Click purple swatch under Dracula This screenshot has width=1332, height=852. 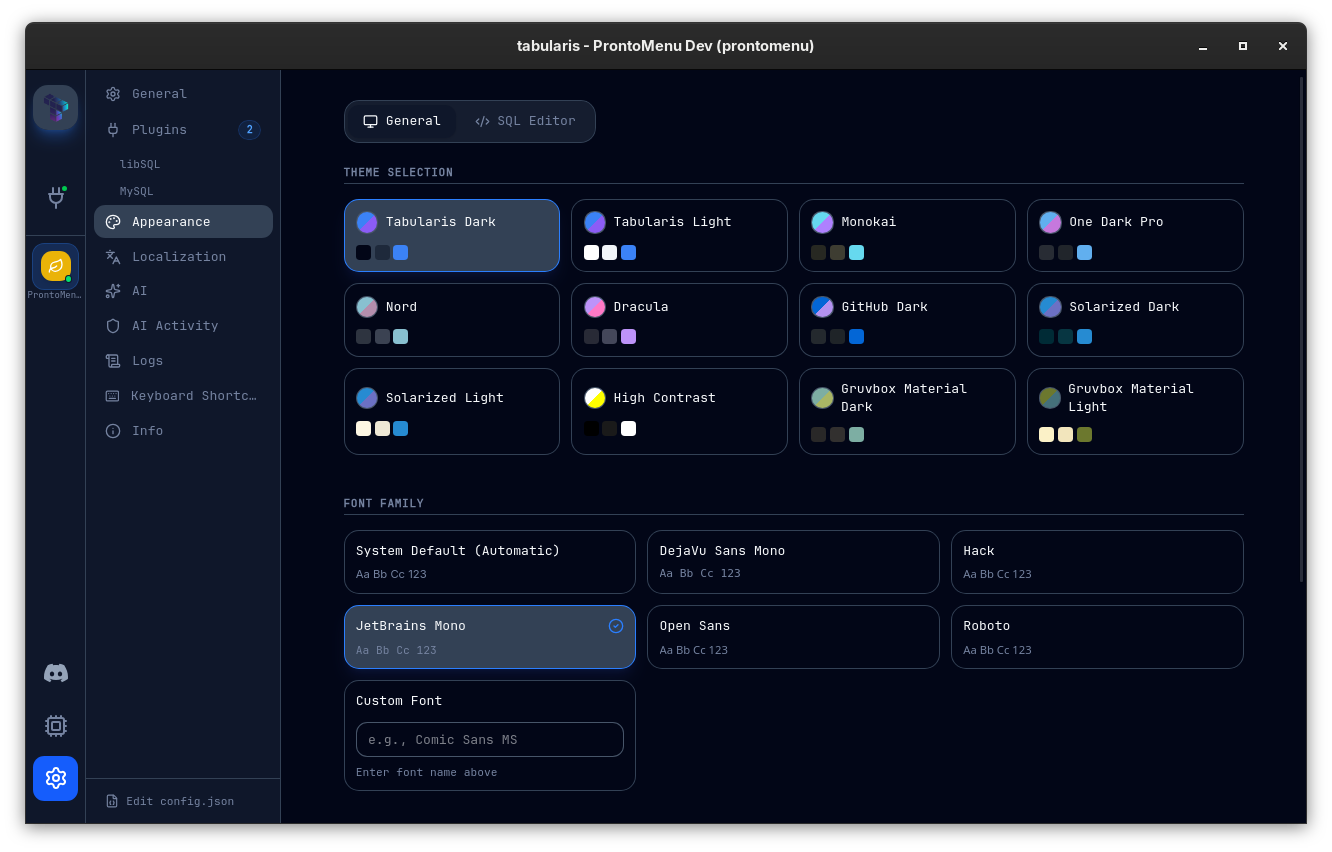point(628,337)
